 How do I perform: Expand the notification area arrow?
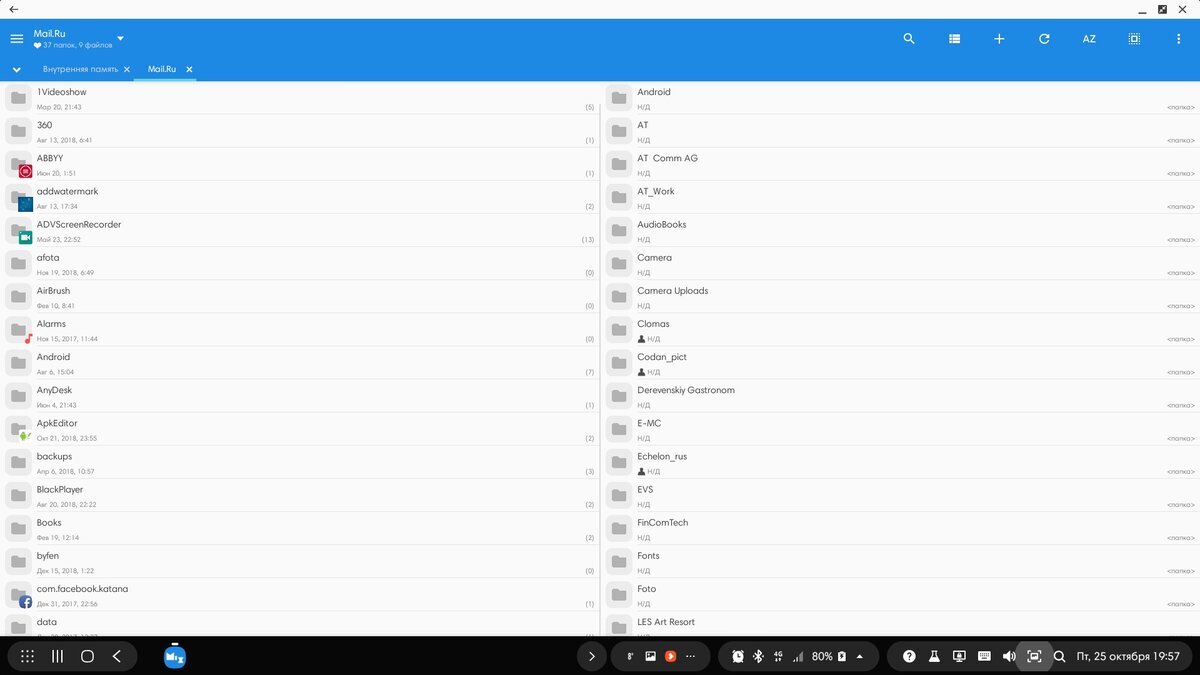592,656
